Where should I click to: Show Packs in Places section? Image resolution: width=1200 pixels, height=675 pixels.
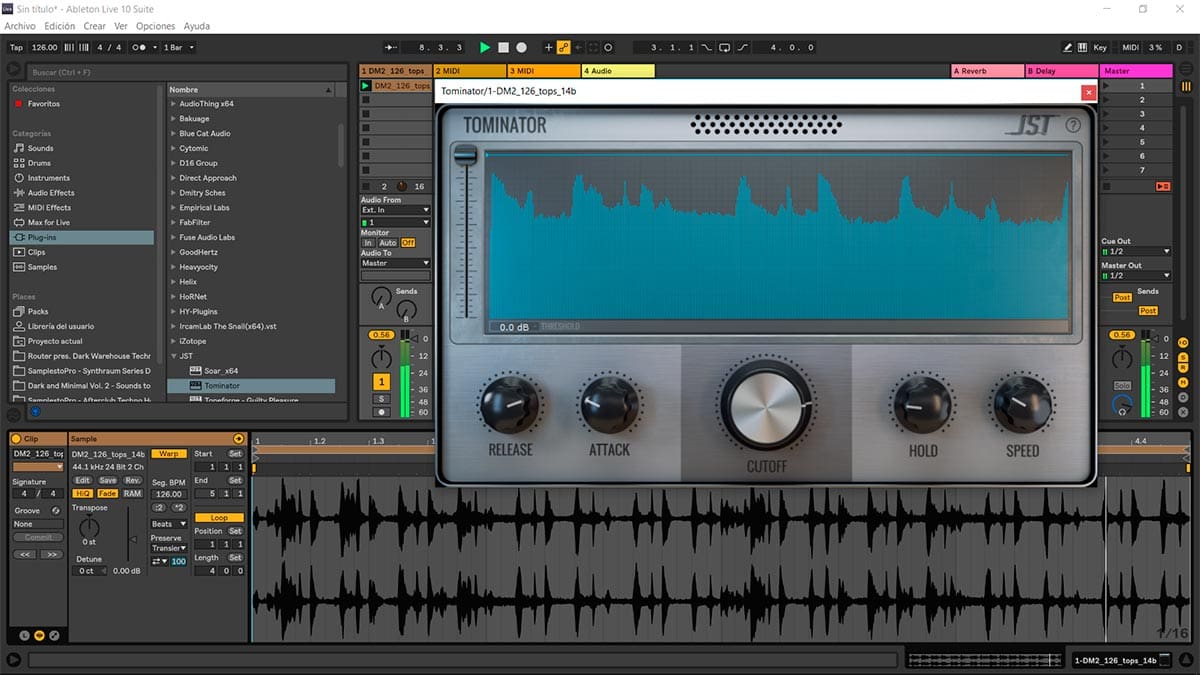37,311
